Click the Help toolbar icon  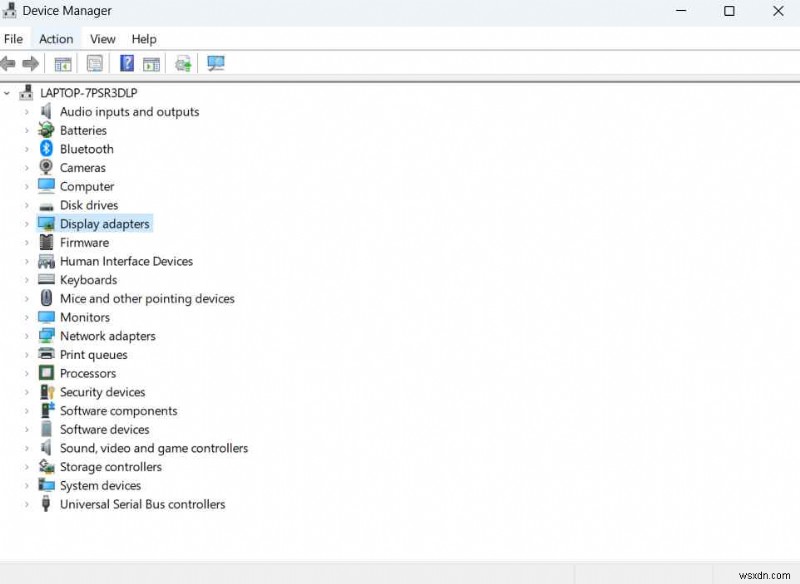[x=125, y=63]
